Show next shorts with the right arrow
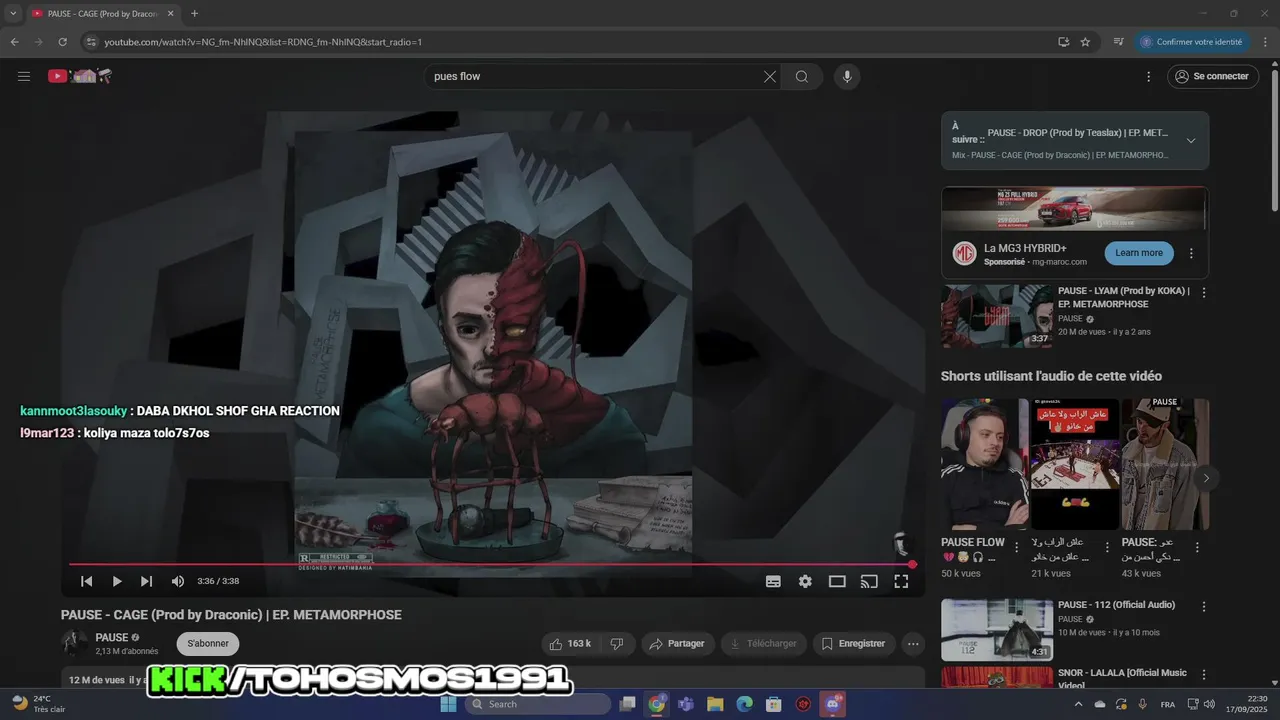This screenshot has width=1280, height=720. (1206, 478)
